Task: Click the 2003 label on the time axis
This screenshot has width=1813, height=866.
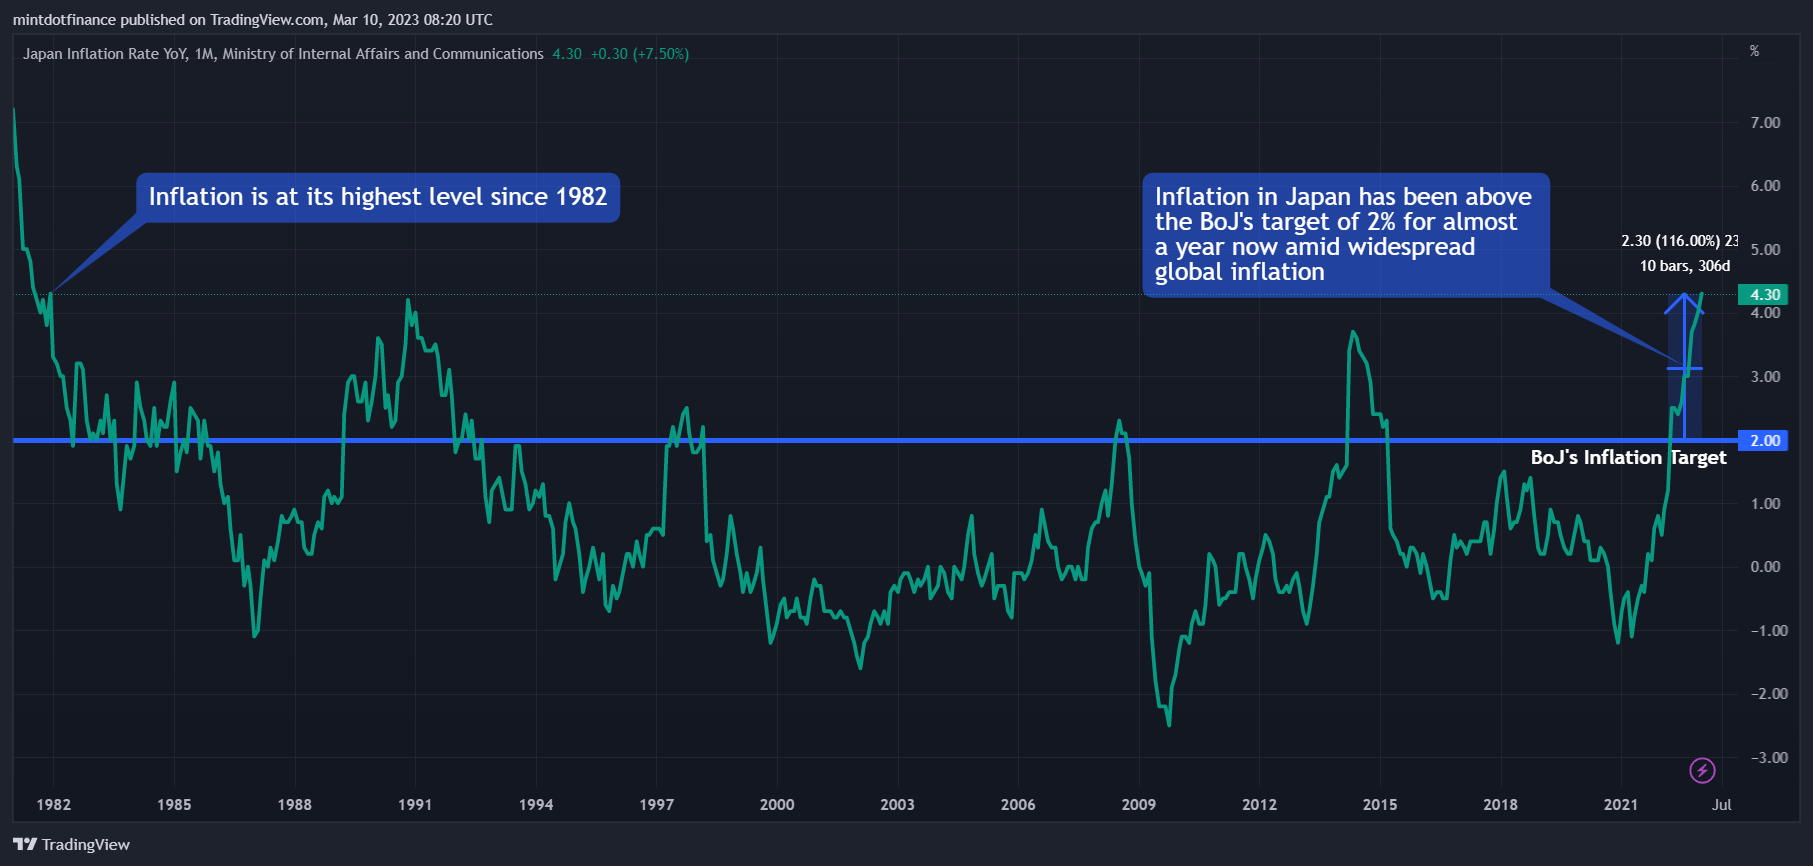Action: (897, 805)
